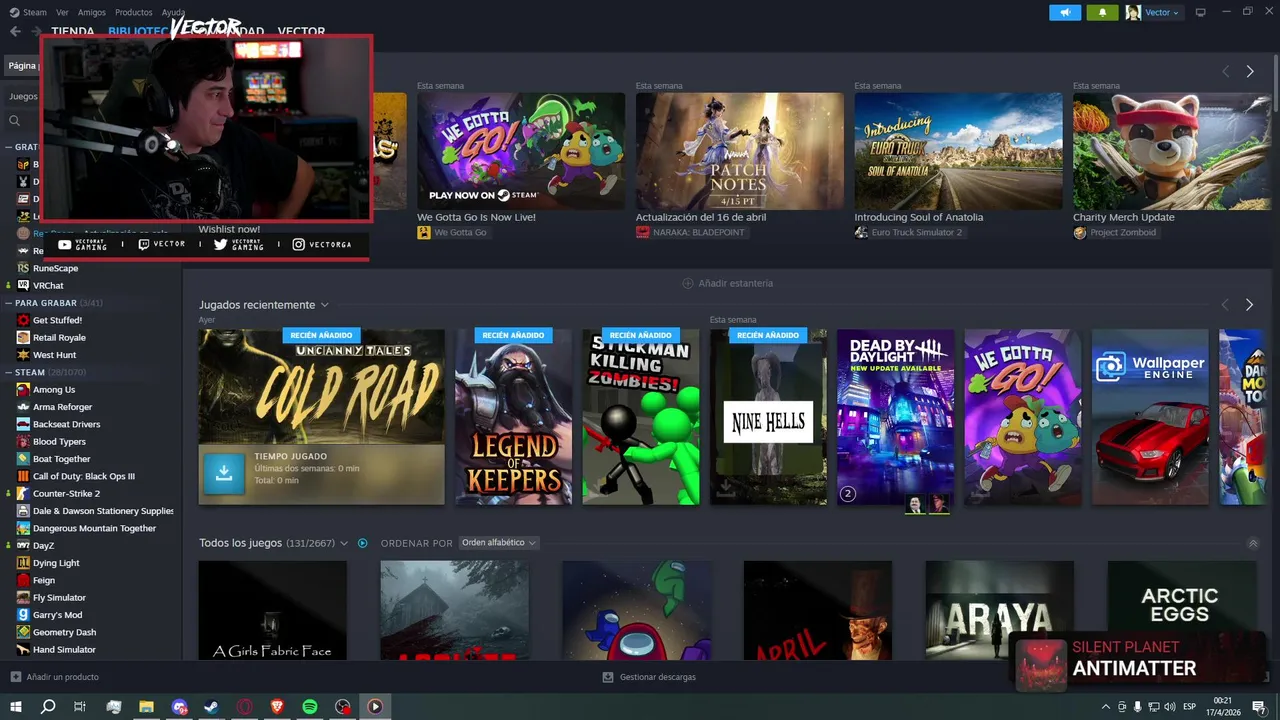The width and height of the screenshot is (1280, 720).
Task: Click the Counter-Strike 2 sidebar icon
Action: (23, 493)
